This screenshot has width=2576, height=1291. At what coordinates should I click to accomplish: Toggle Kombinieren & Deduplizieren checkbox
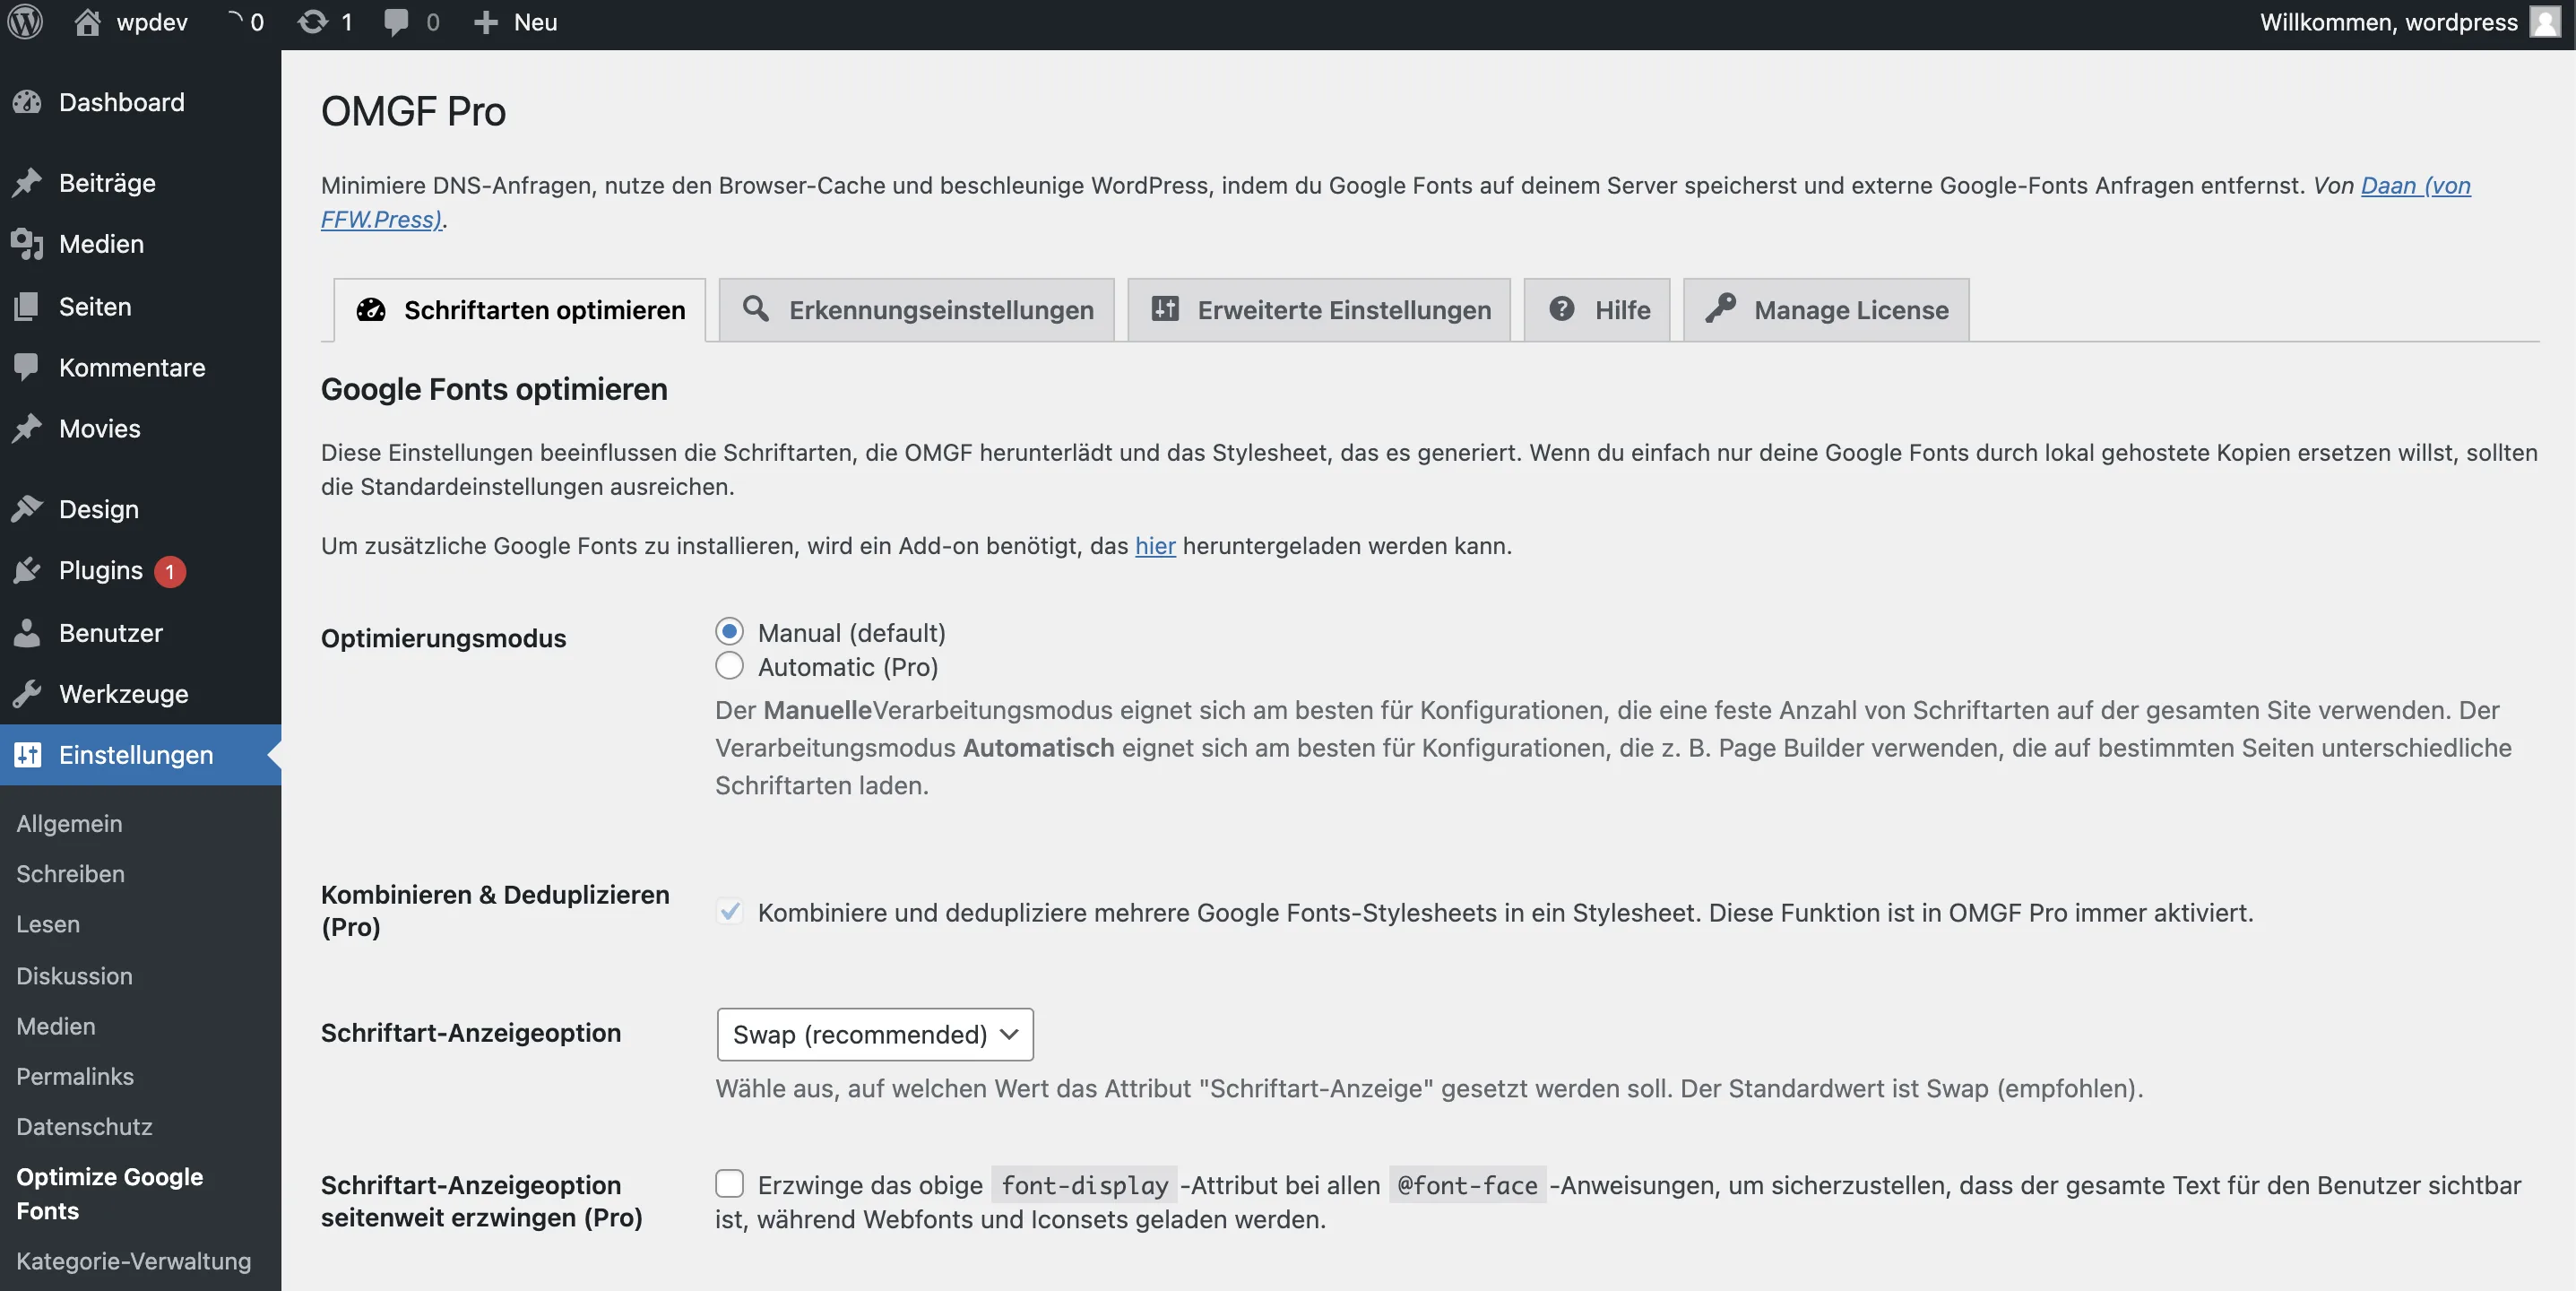click(729, 912)
